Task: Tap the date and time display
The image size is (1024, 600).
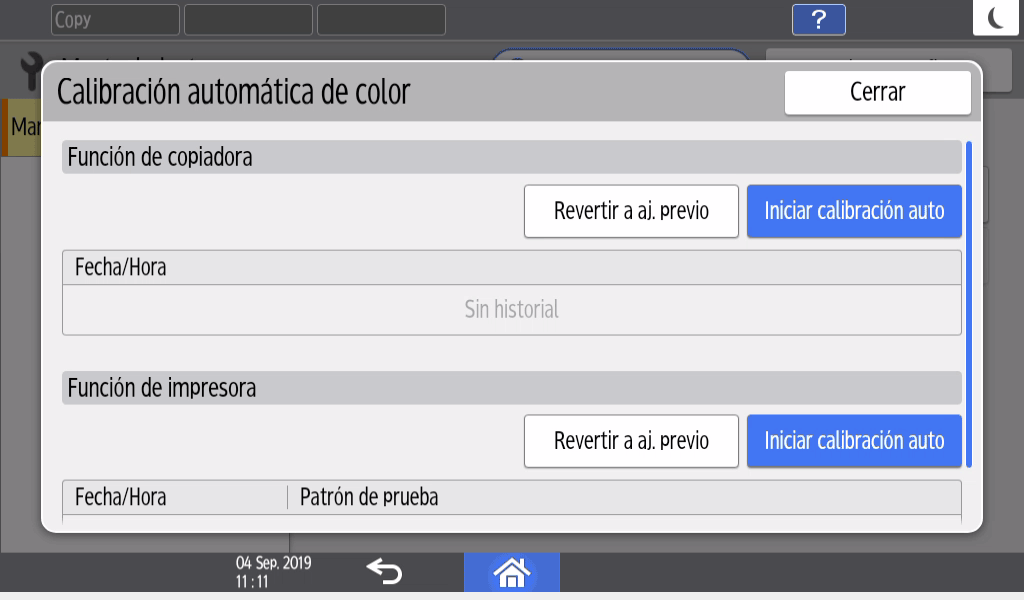Action: point(273,571)
